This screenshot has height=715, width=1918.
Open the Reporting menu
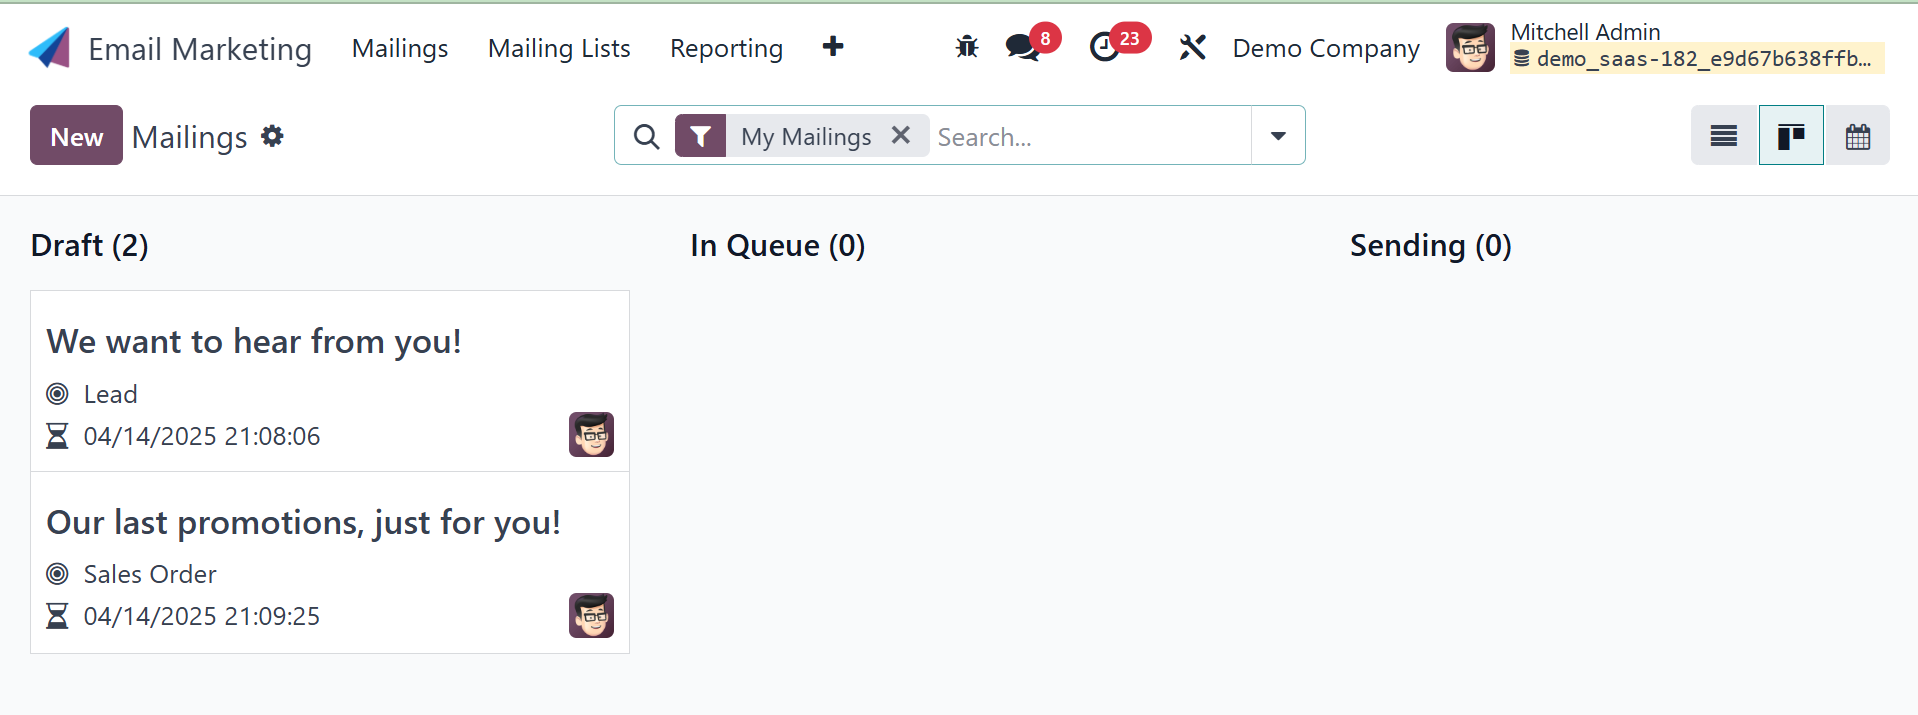click(x=726, y=48)
